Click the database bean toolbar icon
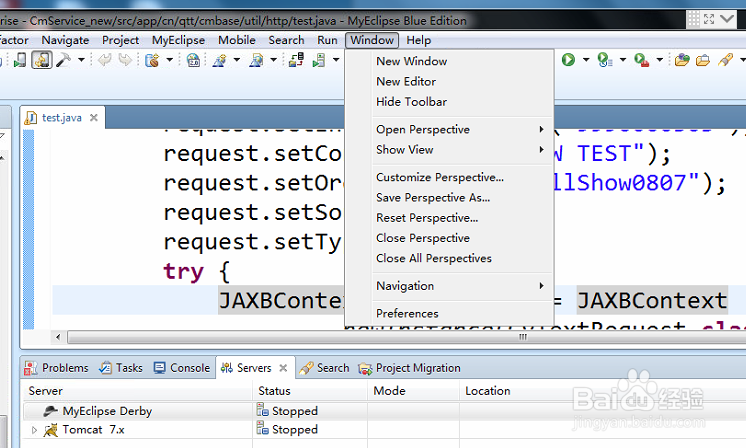This screenshot has height=448, width=746. pyautogui.click(x=152, y=60)
